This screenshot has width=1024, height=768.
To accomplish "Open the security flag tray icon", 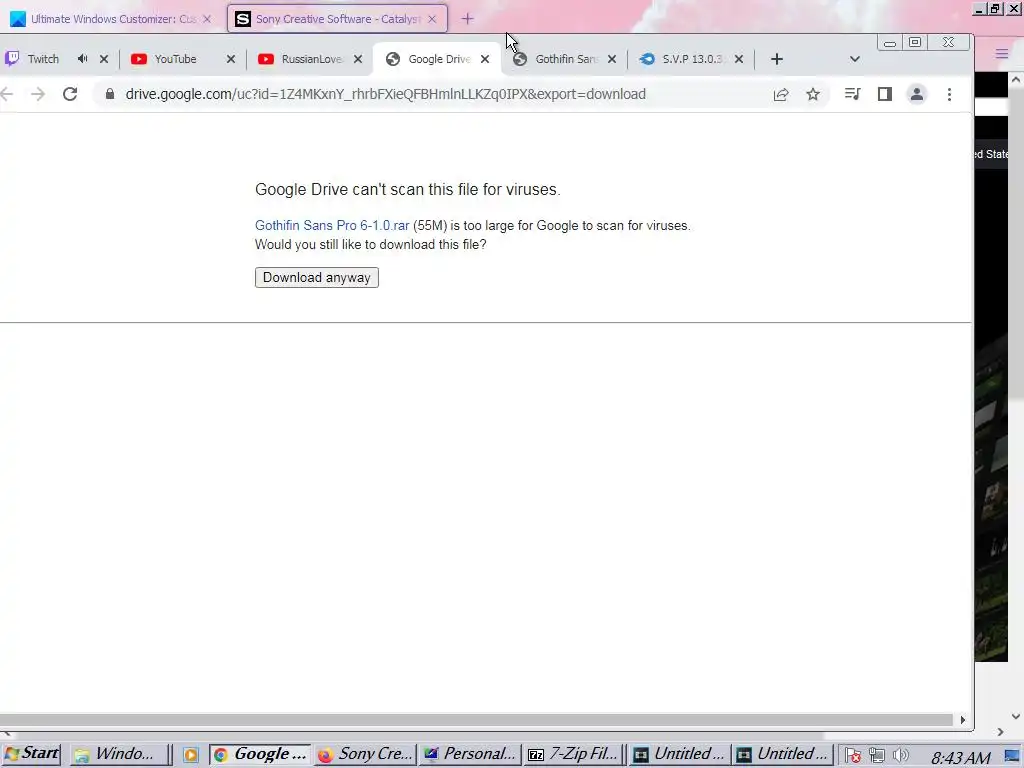I will click(852, 756).
